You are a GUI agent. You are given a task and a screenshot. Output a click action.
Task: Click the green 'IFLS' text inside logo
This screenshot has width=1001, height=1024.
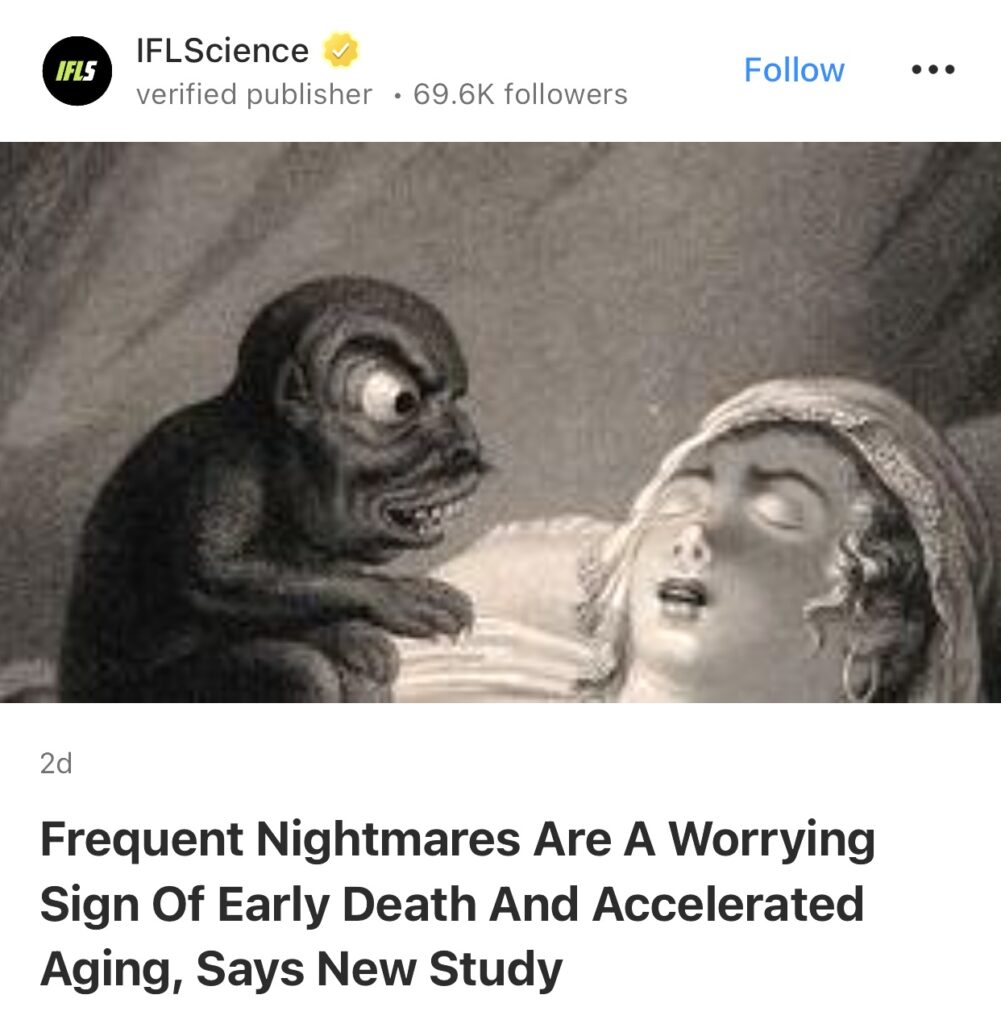[76, 71]
